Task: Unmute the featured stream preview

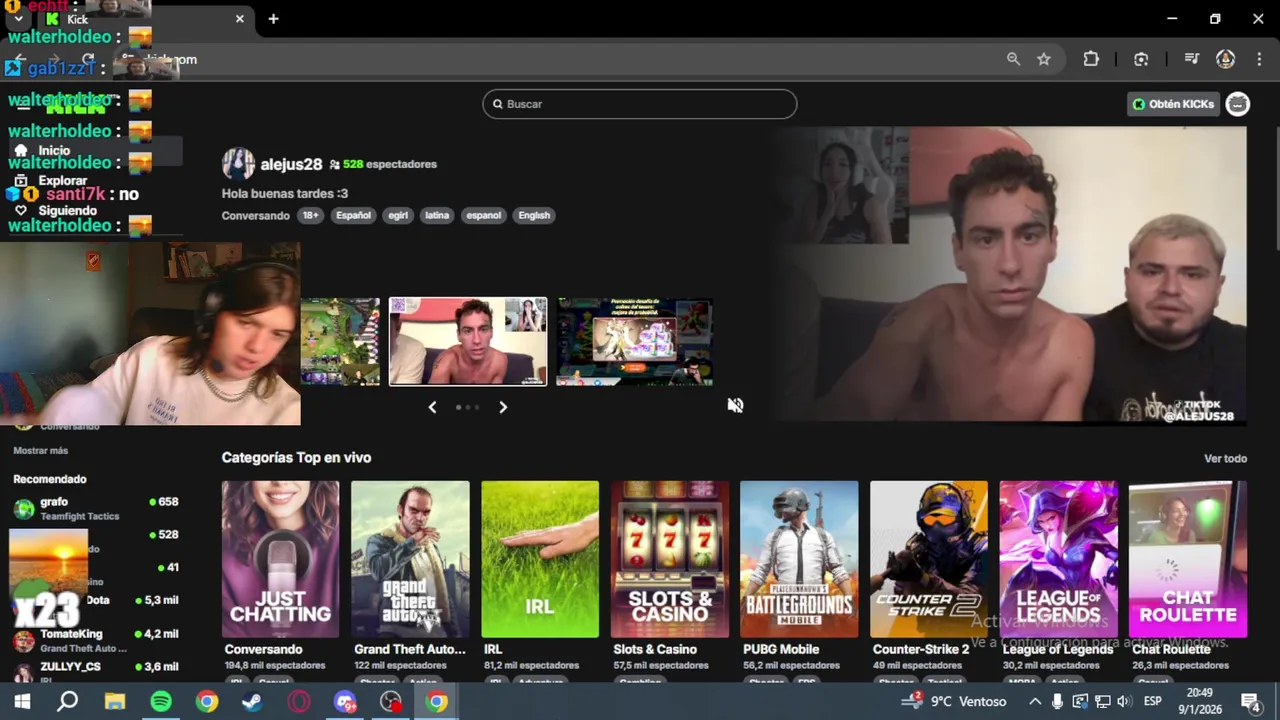Action: point(735,405)
